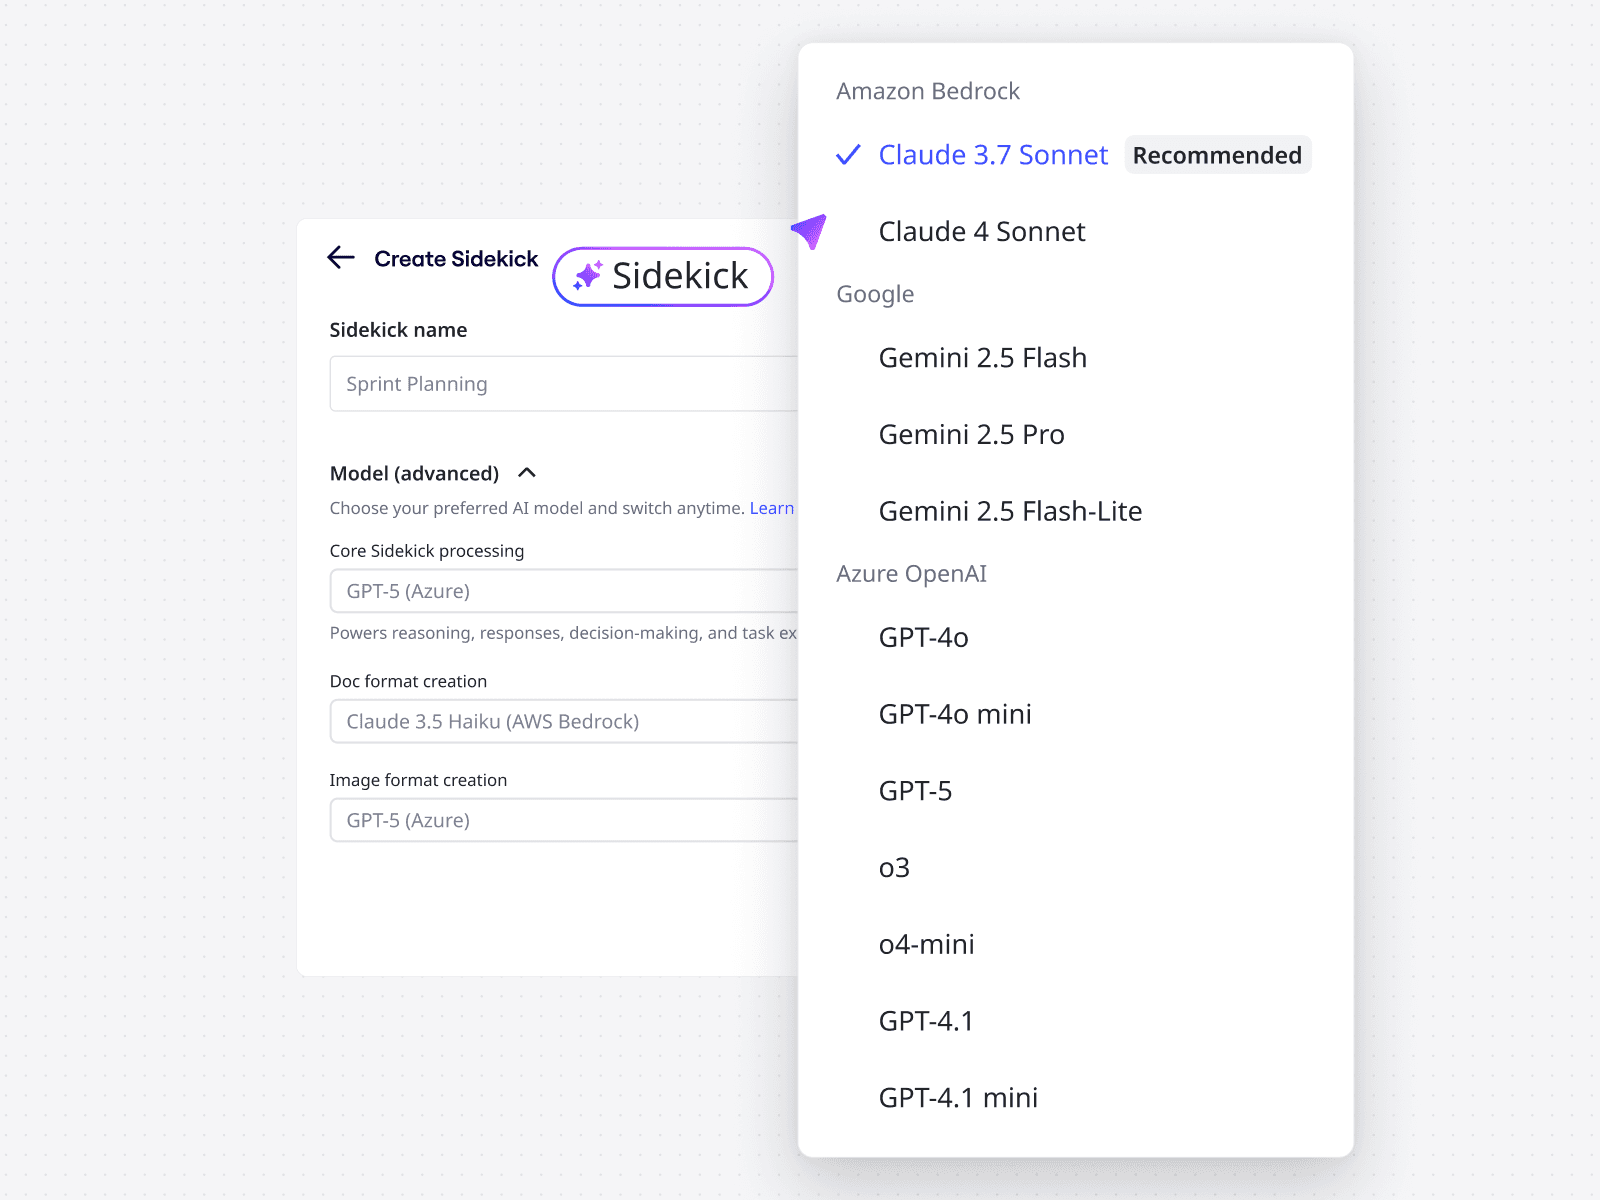Open the Image format creation dropdown
The image size is (1600, 1200).
(564, 820)
